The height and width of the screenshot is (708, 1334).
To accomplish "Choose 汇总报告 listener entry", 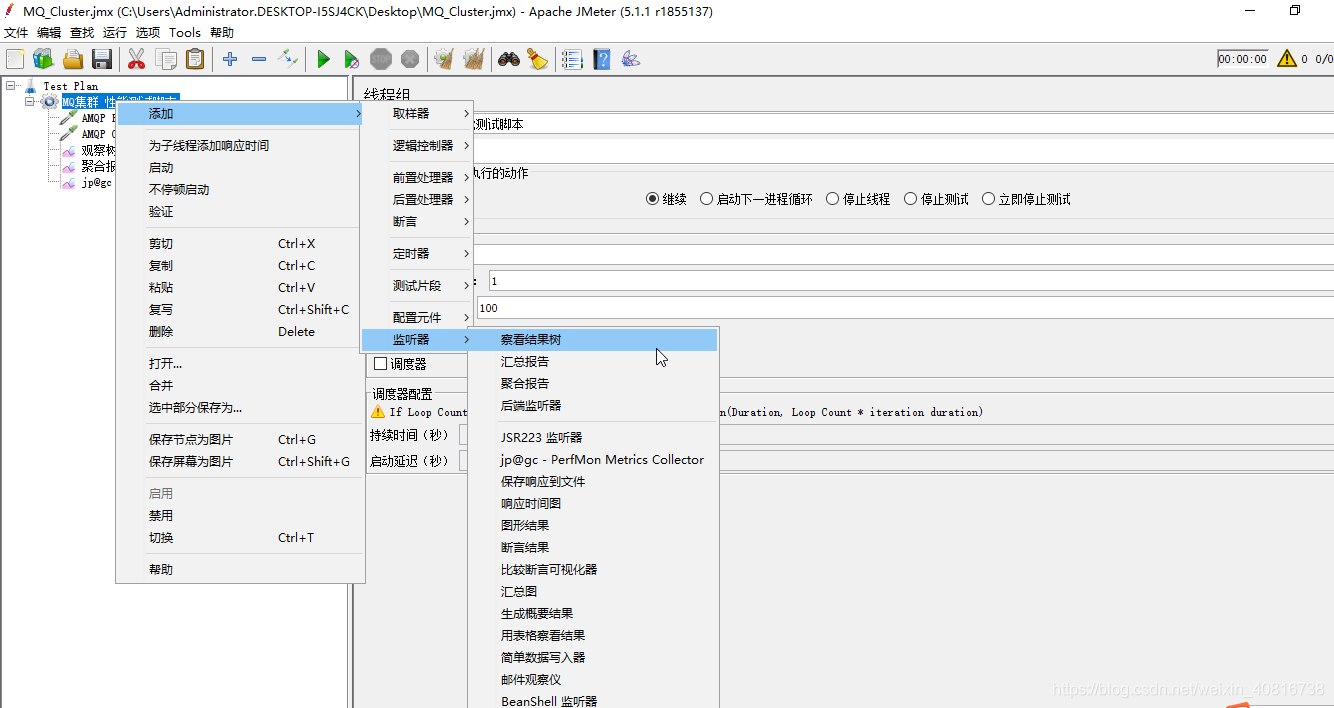I will (594, 362).
